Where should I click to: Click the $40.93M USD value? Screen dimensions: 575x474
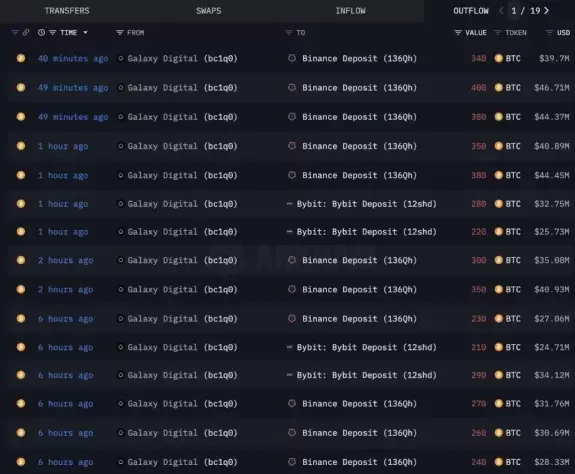tap(552, 289)
